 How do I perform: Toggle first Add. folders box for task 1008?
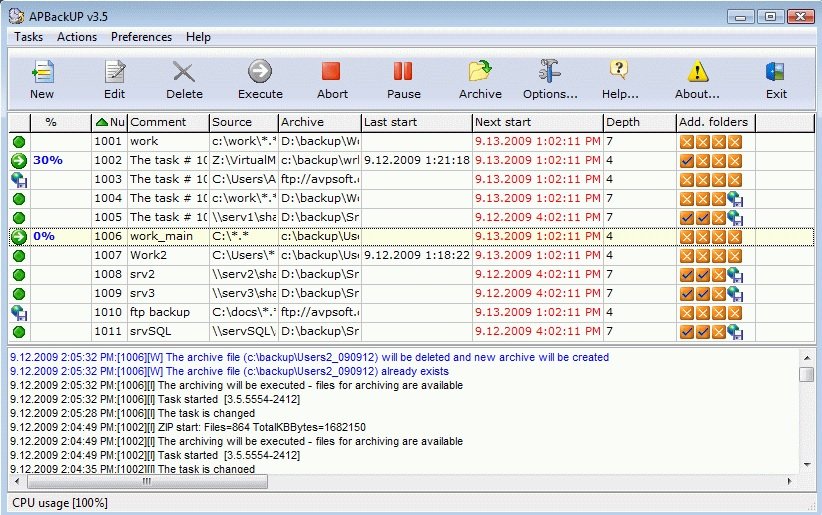[687, 275]
